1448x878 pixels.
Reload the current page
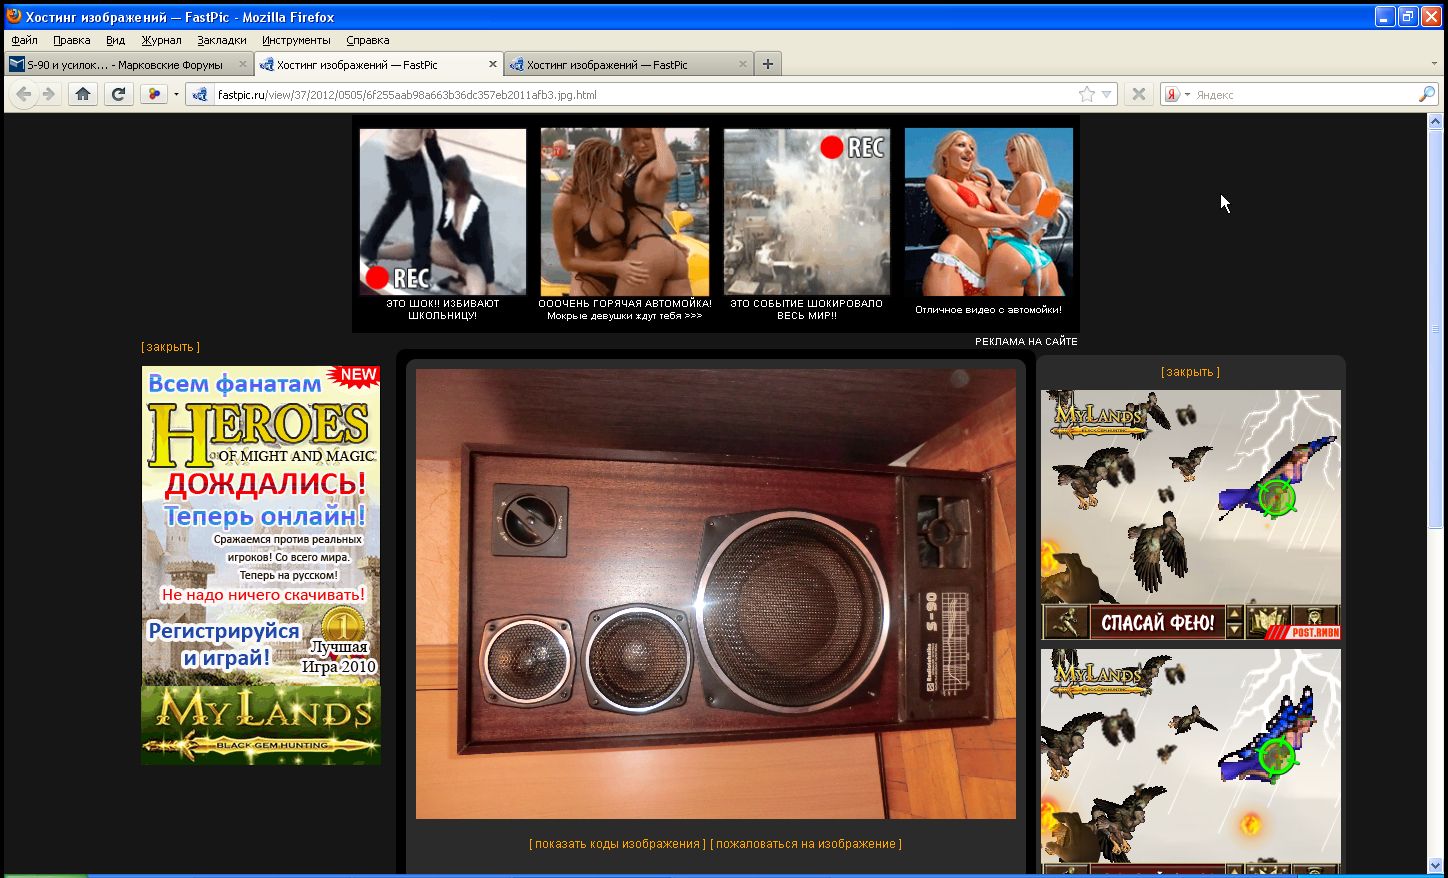click(x=118, y=94)
